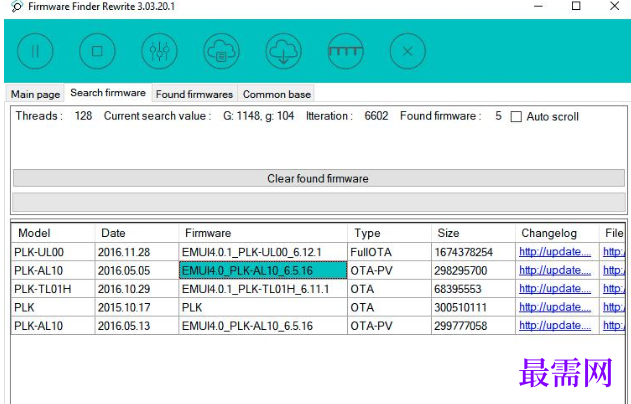Click the size cell 299777058

(x=473, y=326)
